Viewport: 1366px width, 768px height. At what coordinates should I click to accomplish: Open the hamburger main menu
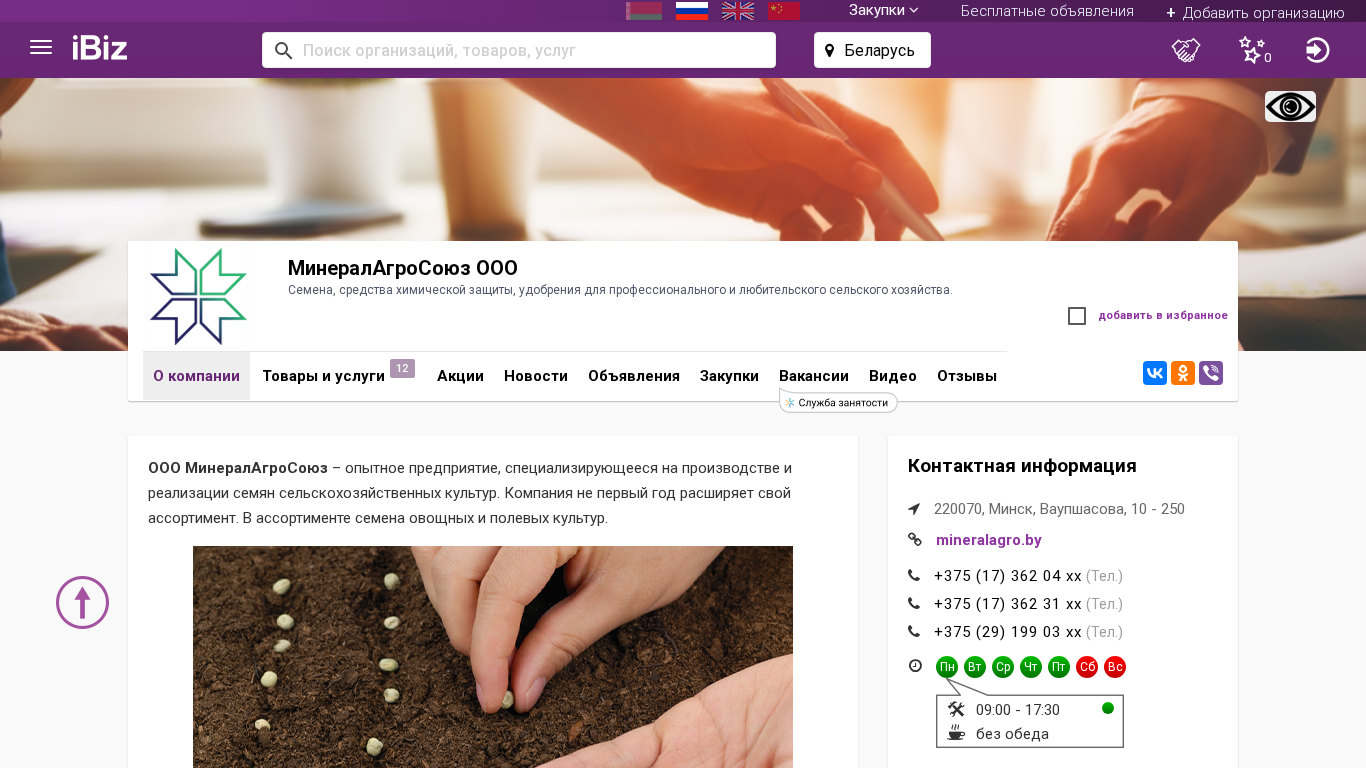(x=41, y=47)
